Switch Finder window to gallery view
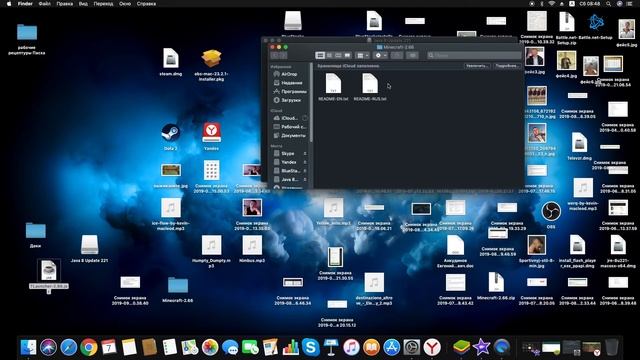Viewport: 640px width, 360px height. (x=347, y=55)
